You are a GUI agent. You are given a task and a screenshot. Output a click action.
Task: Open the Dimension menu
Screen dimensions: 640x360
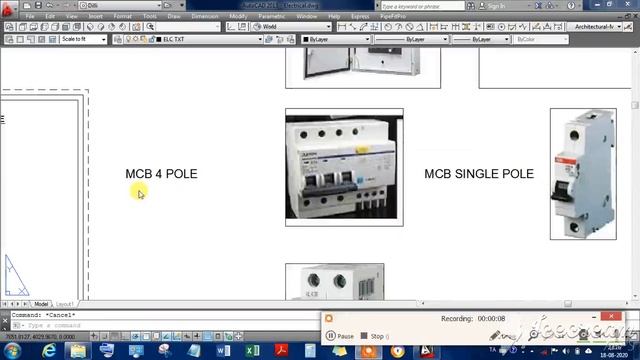[x=205, y=16]
